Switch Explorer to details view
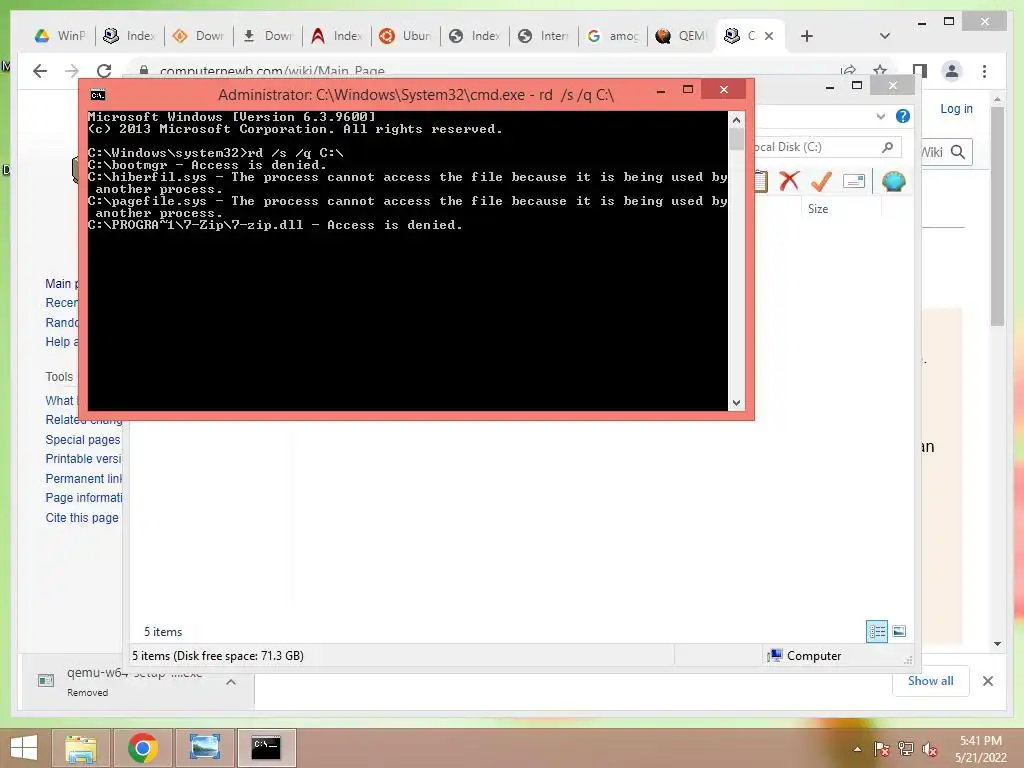1024x768 pixels. click(876, 631)
